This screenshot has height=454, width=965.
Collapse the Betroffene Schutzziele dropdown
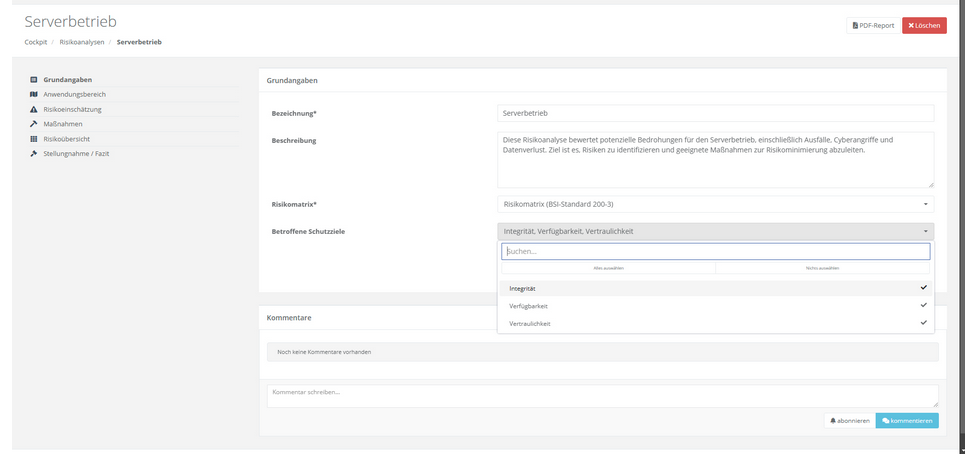pos(715,231)
